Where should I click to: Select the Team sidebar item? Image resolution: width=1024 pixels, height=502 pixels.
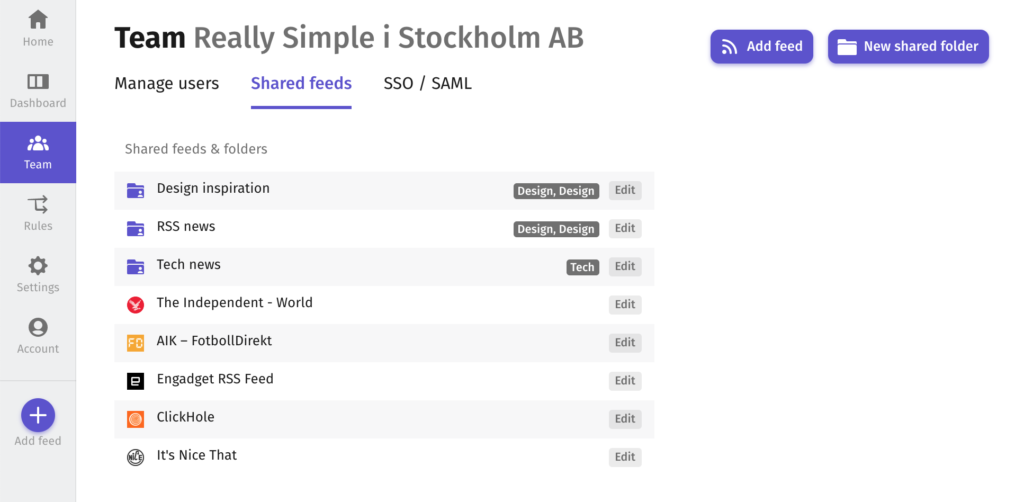point(38,153)
